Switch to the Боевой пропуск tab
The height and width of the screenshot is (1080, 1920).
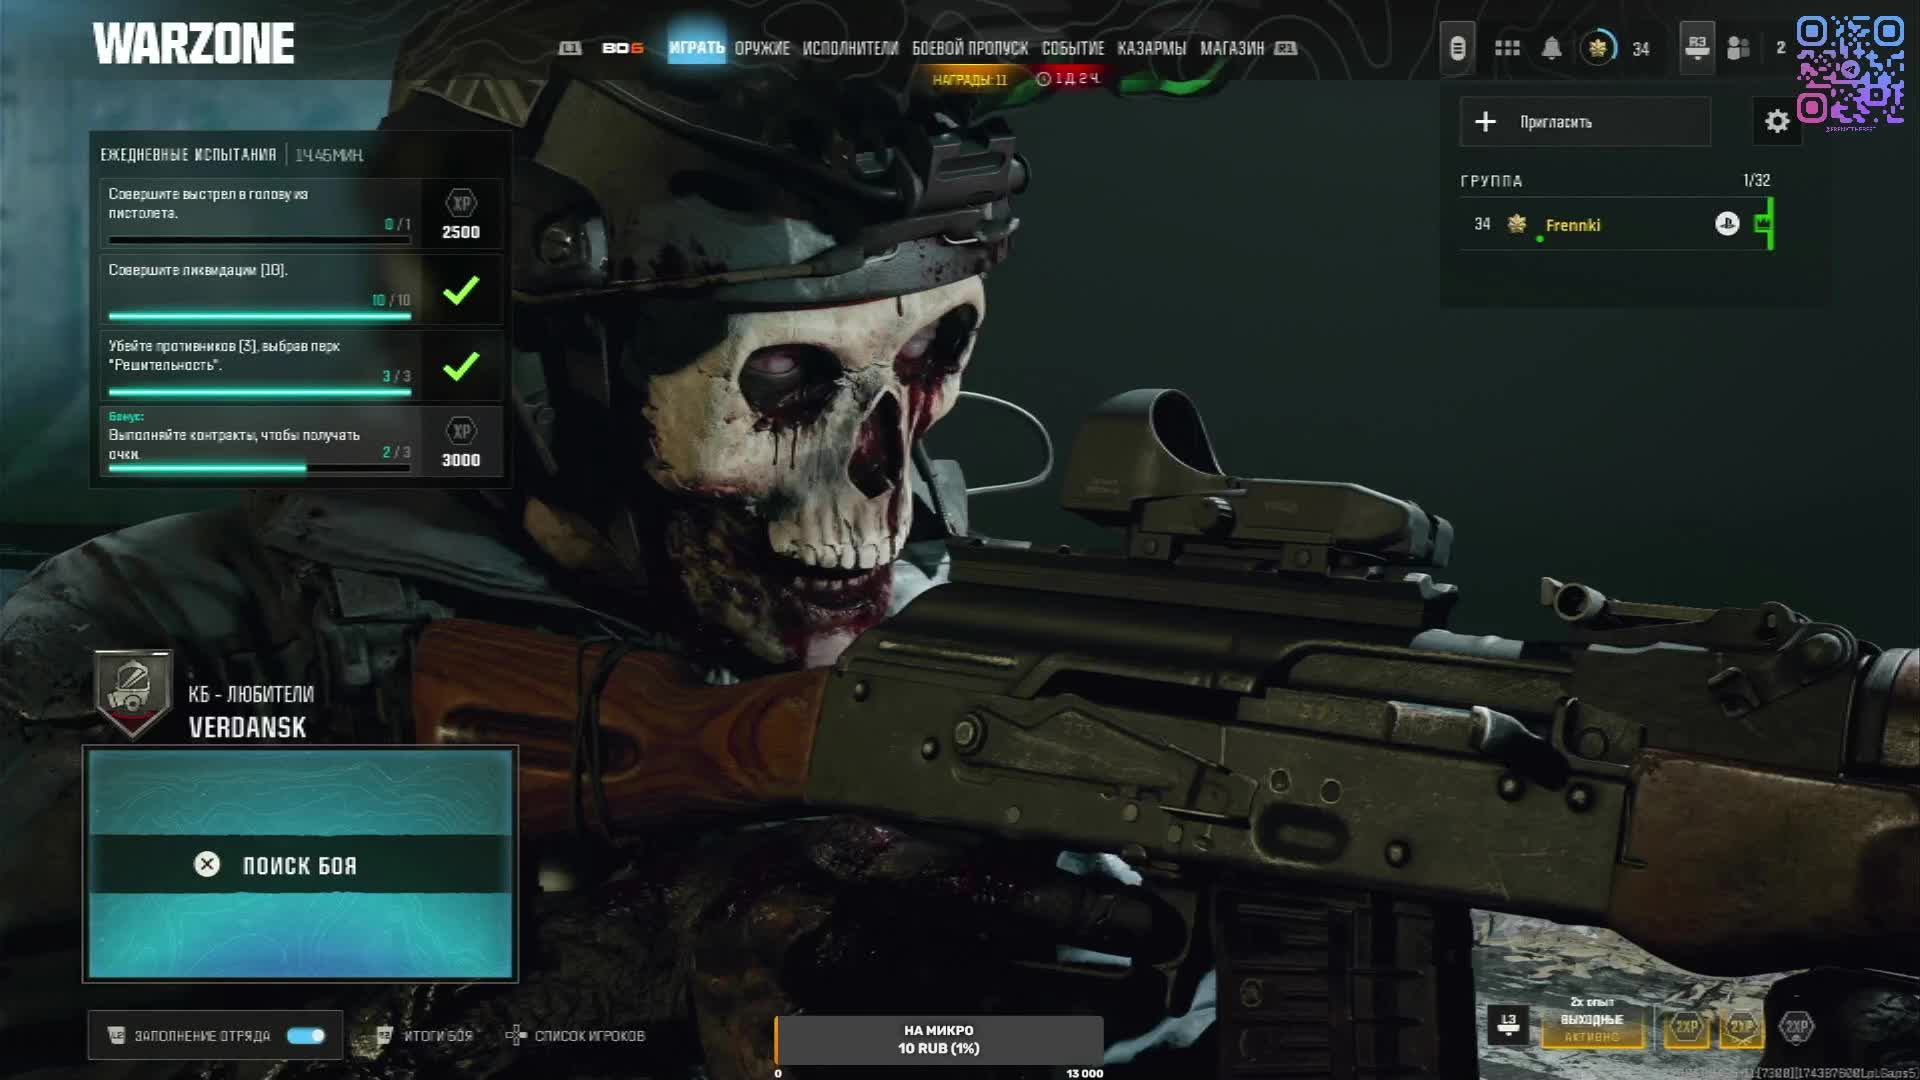[969, 48]
